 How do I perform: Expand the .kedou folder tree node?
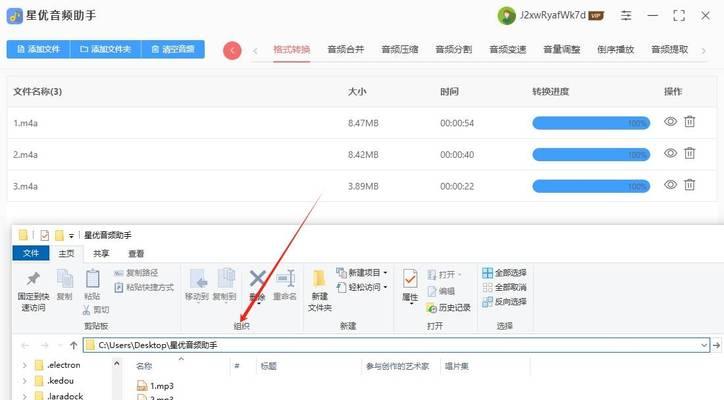(24, 381)
